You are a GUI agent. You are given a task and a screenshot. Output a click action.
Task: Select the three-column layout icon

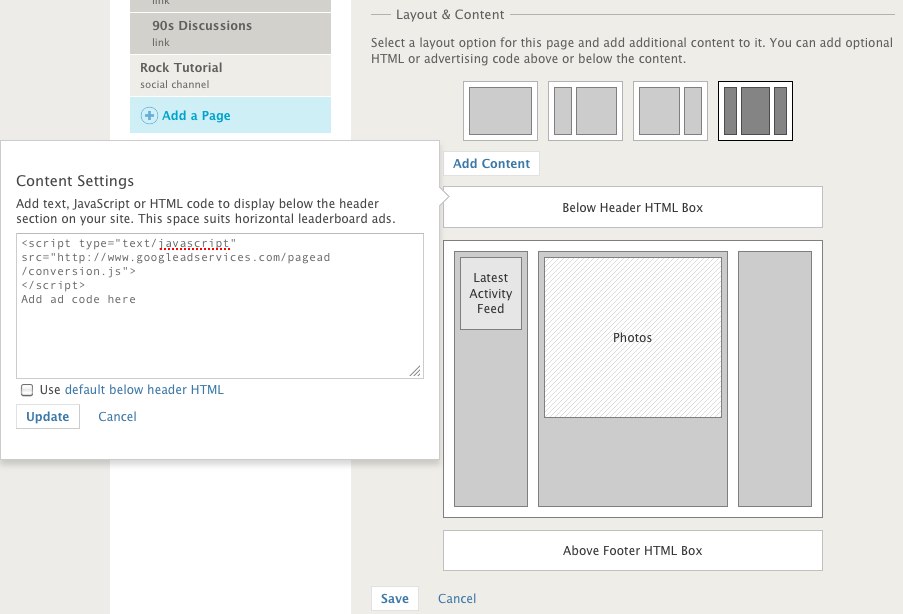[755, 111]
